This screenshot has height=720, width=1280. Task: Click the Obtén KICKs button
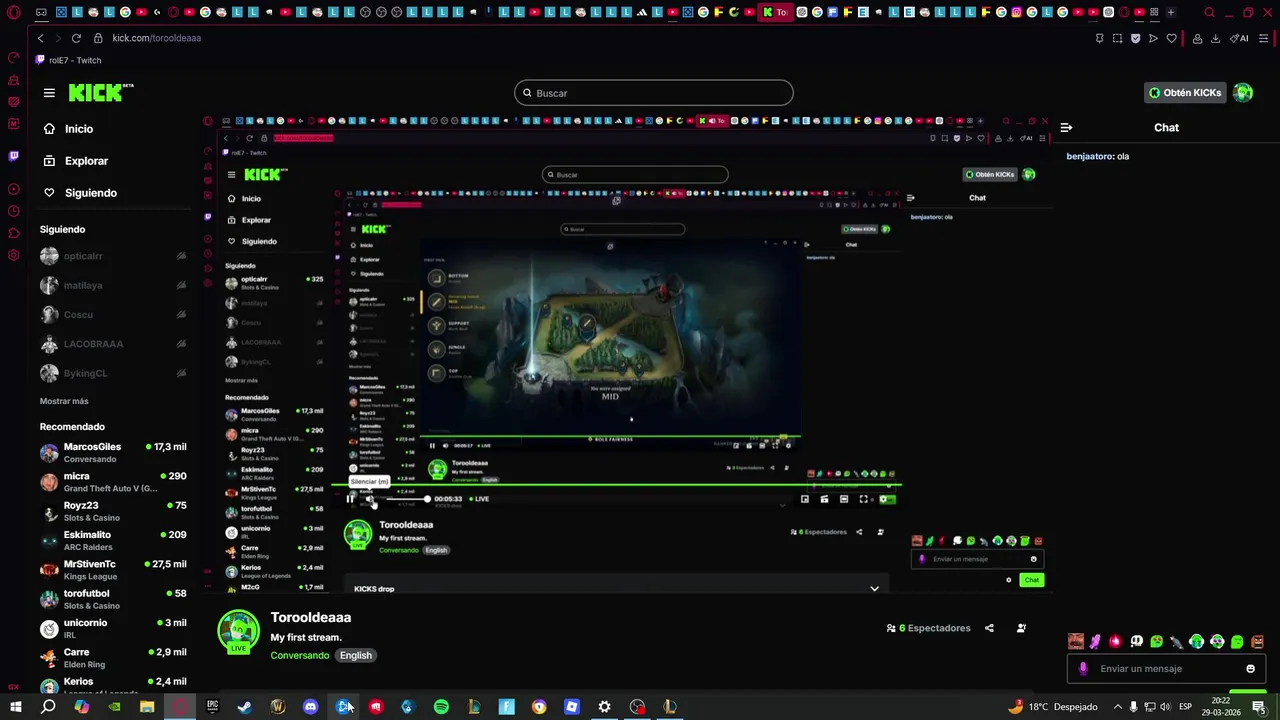(x=1185, y=93)
